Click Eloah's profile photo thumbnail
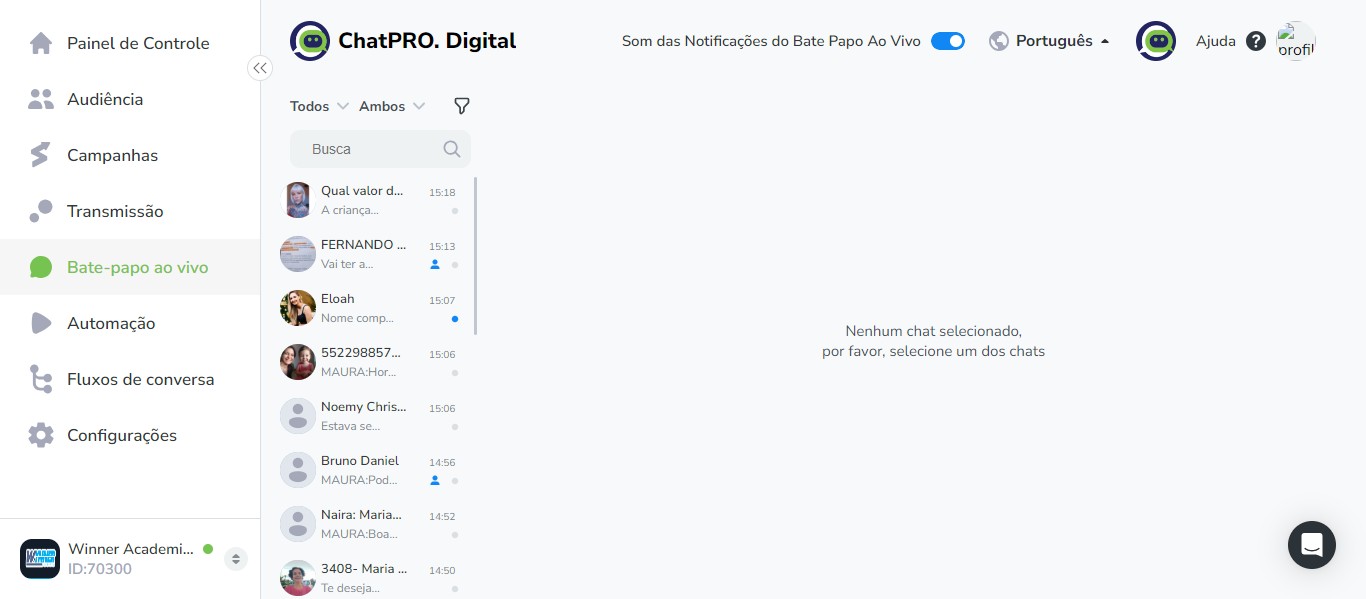1366x599 pixels. tap(298, 308)
